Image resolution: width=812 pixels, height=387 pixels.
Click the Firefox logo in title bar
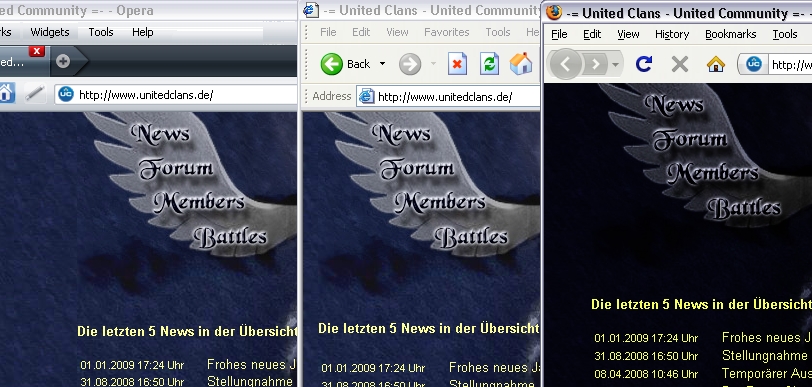(x=554, y=12)
